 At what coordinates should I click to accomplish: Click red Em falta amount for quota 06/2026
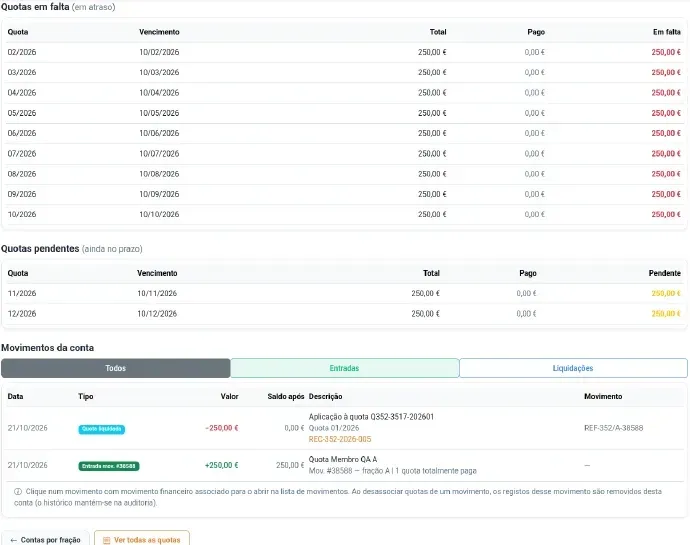[x=666, y=133]
